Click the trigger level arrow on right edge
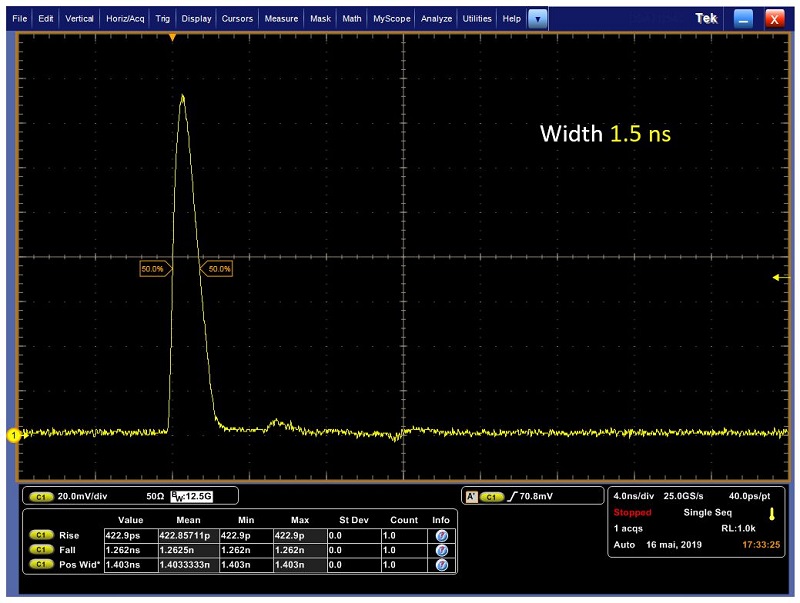 click(781, 278)
